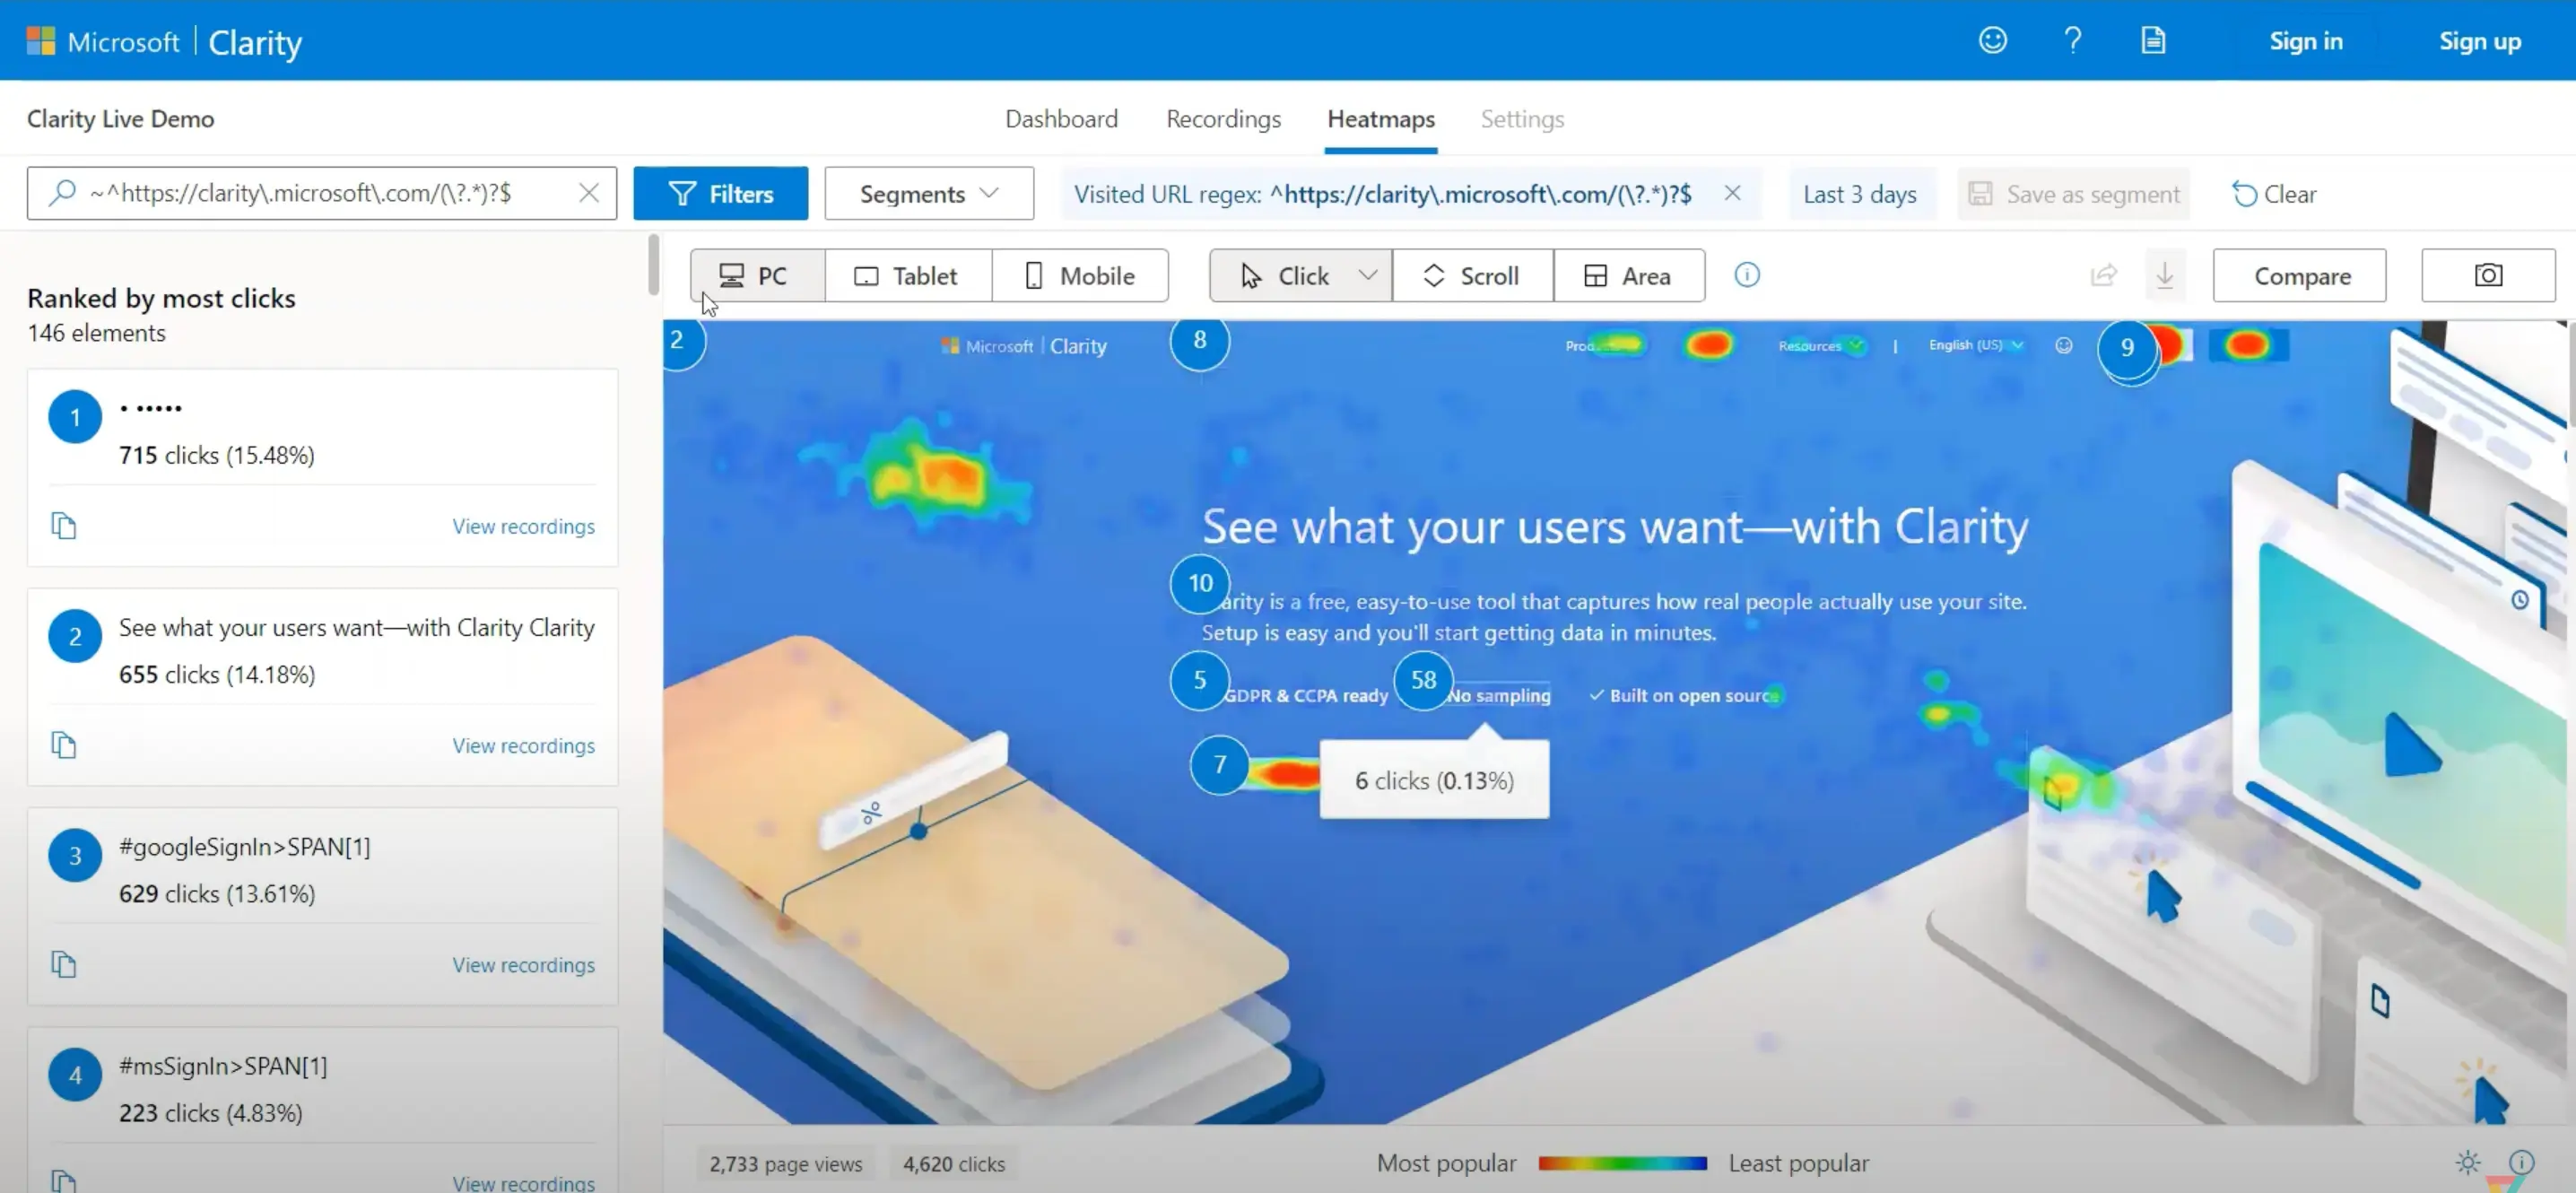Open the Heatmaps tab
Viewport: 2576px width, 1193px height.
tap(1381, 118)
